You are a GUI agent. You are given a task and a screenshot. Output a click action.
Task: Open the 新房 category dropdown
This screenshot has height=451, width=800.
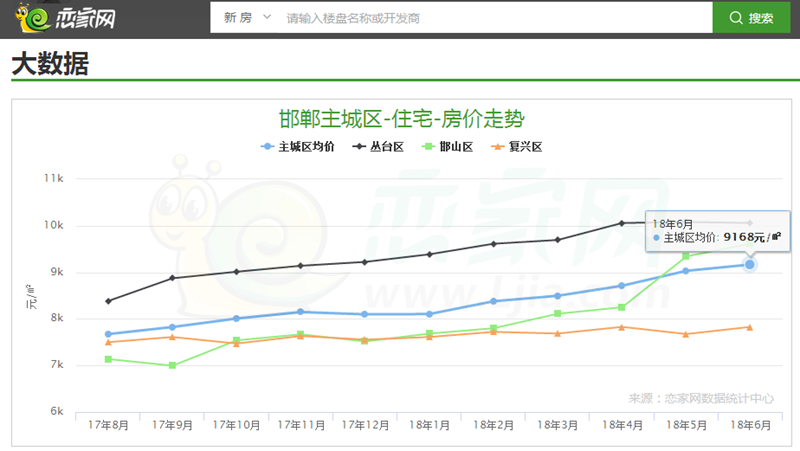(x=247, y=18)
